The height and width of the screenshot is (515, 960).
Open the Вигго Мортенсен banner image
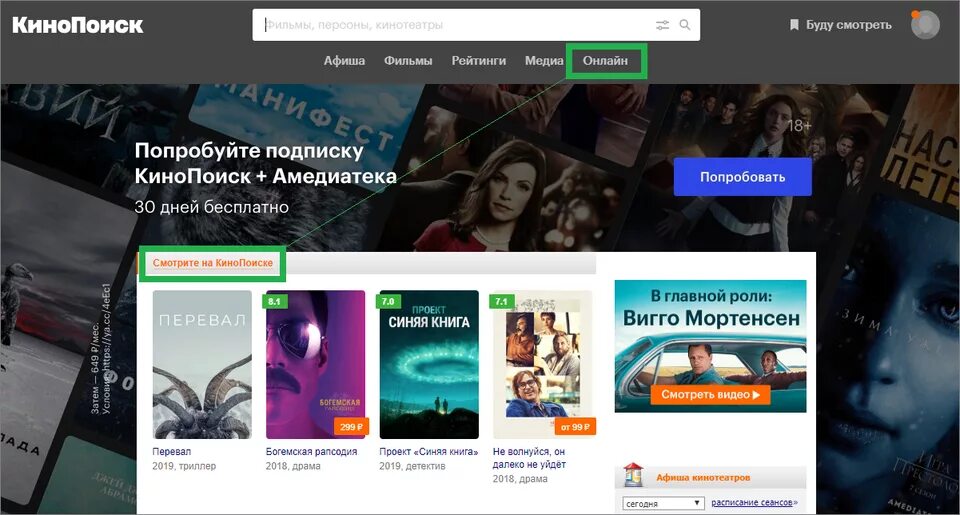click(x=710, y=346)
